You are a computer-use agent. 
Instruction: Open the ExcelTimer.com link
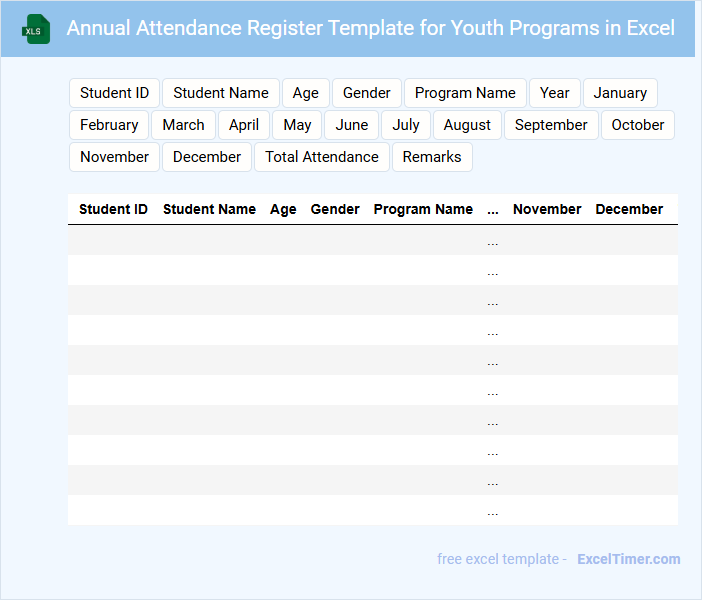pyautogui.click(x=629, y=559)
